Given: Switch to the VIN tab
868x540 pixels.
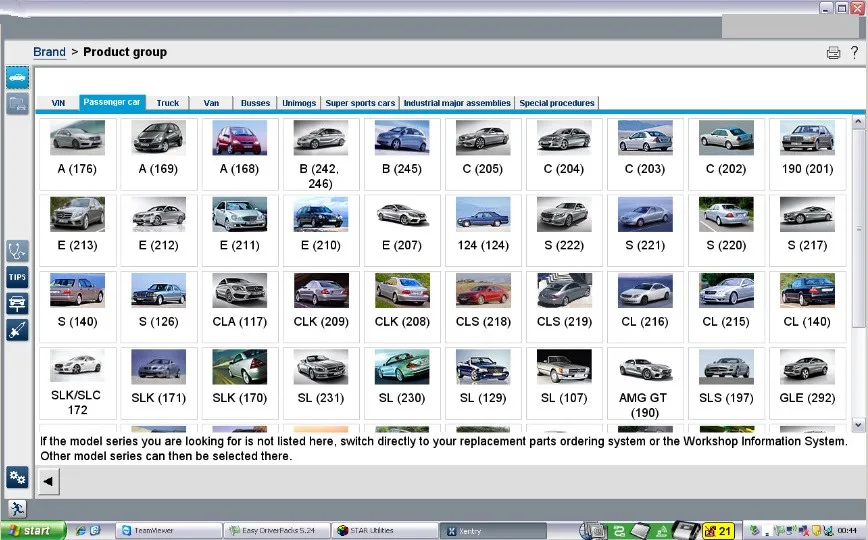Looking at the screenshot, I should click(58, 103).
